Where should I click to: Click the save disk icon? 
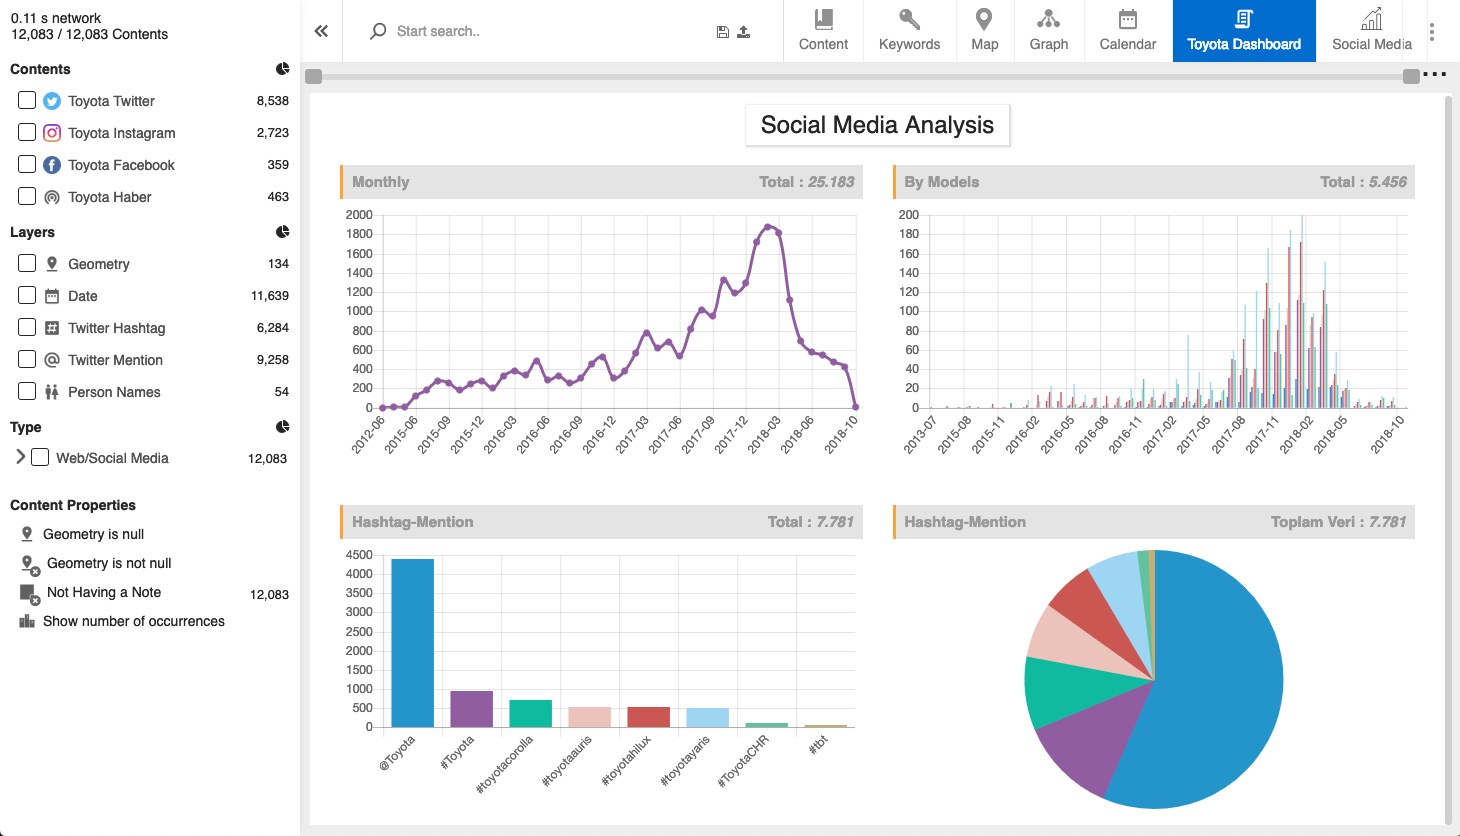tap(723, 32)
